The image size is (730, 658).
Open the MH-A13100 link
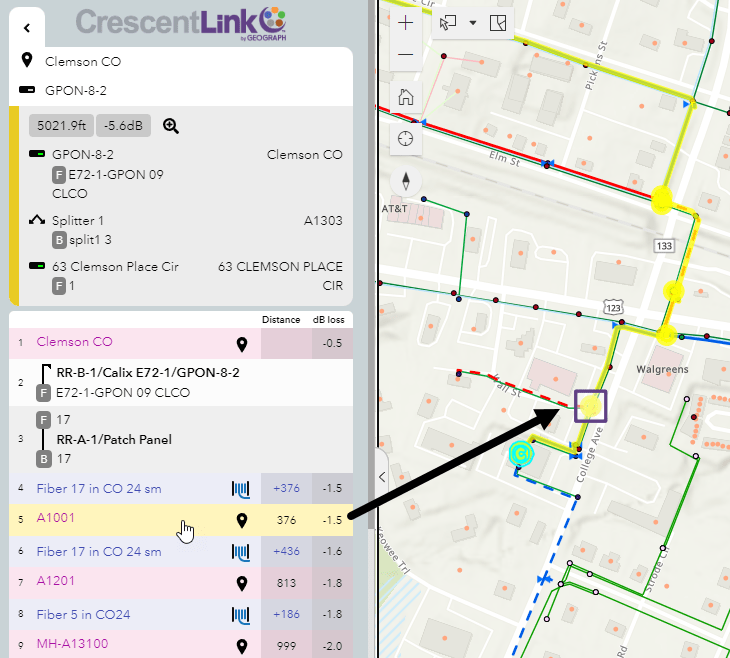[x=72, y=644]
